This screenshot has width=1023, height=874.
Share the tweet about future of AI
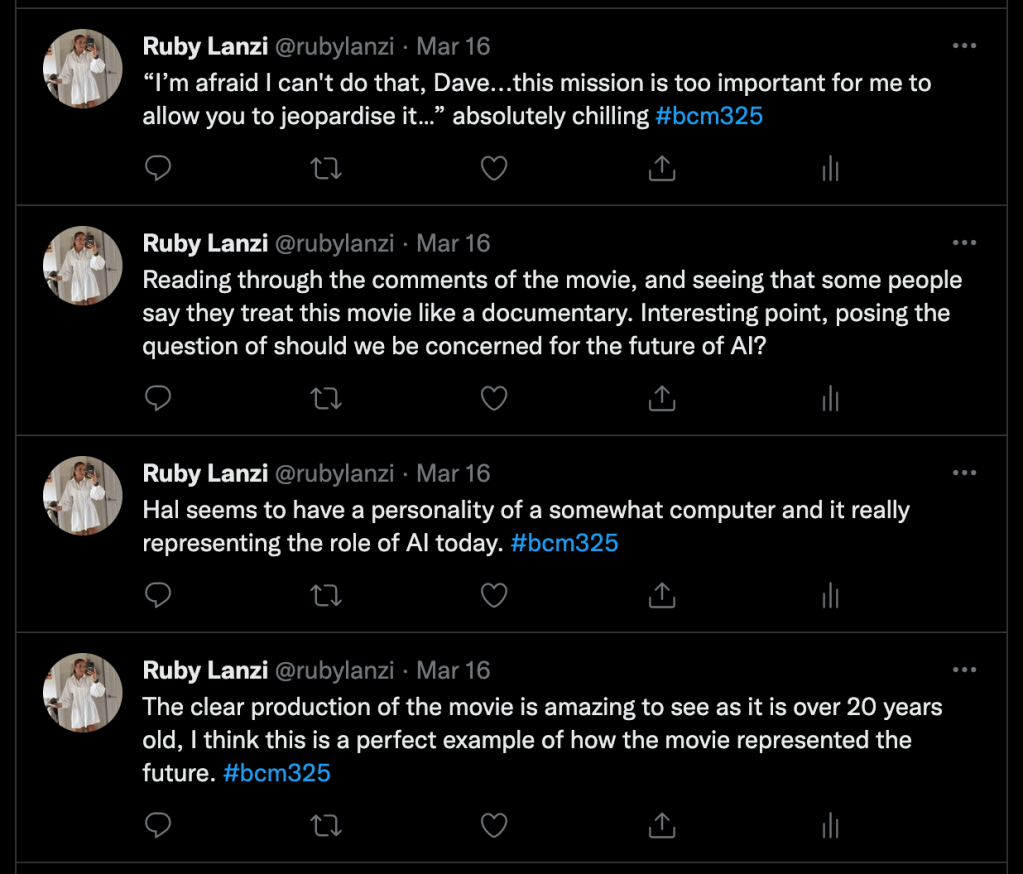tap(661, 399)
